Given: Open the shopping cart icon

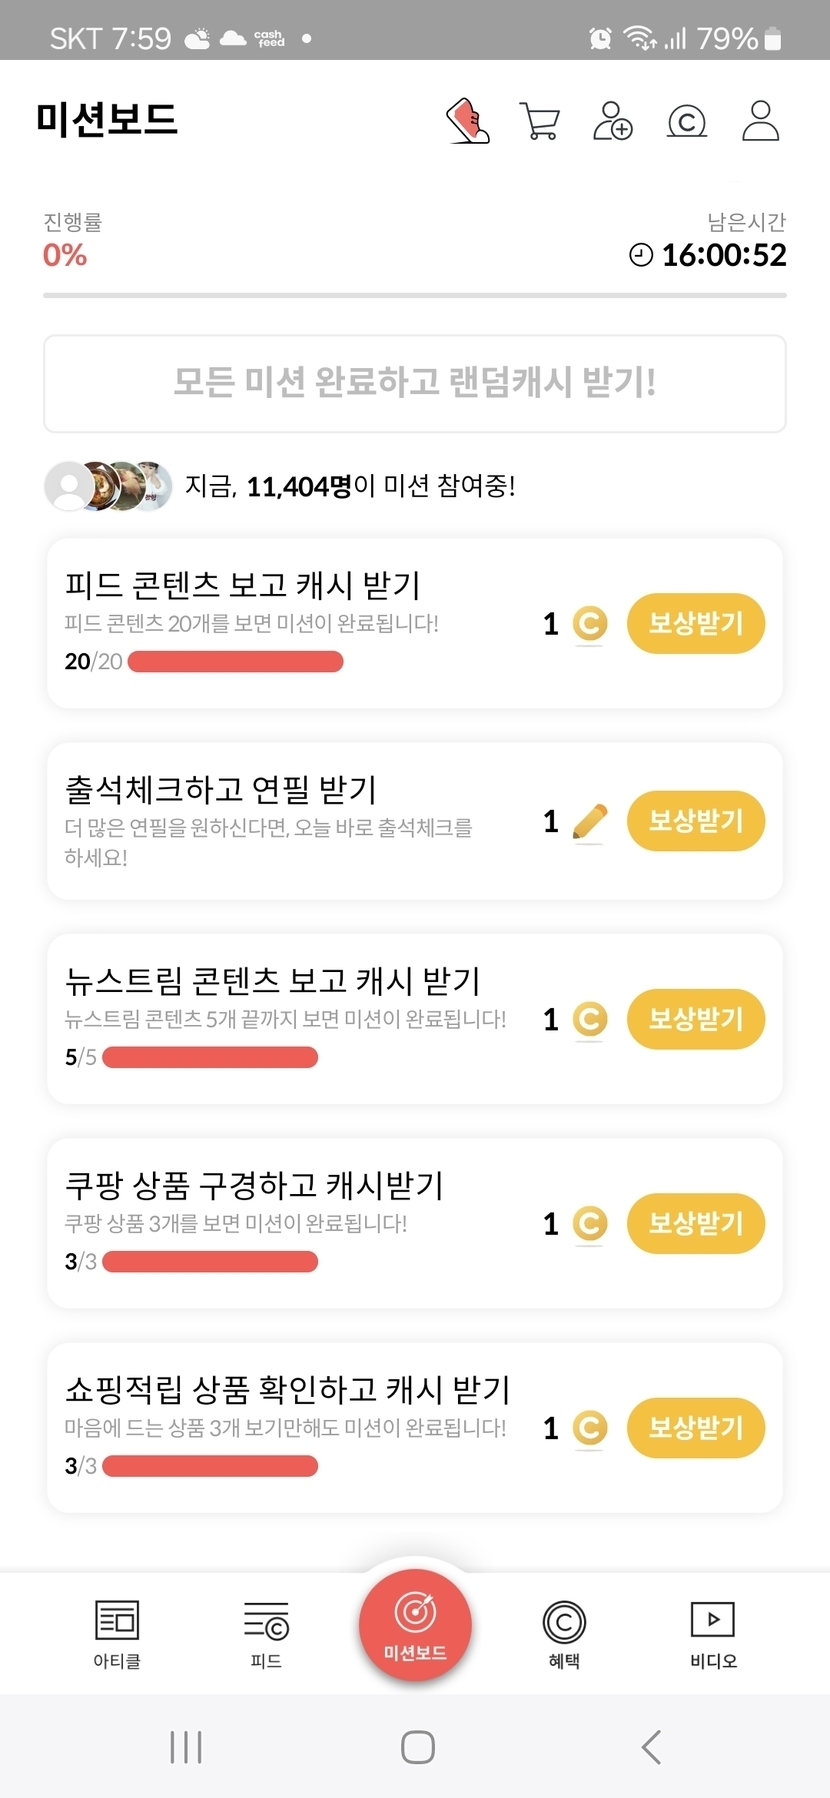Looking at the screenshot, I should (540, 121).
